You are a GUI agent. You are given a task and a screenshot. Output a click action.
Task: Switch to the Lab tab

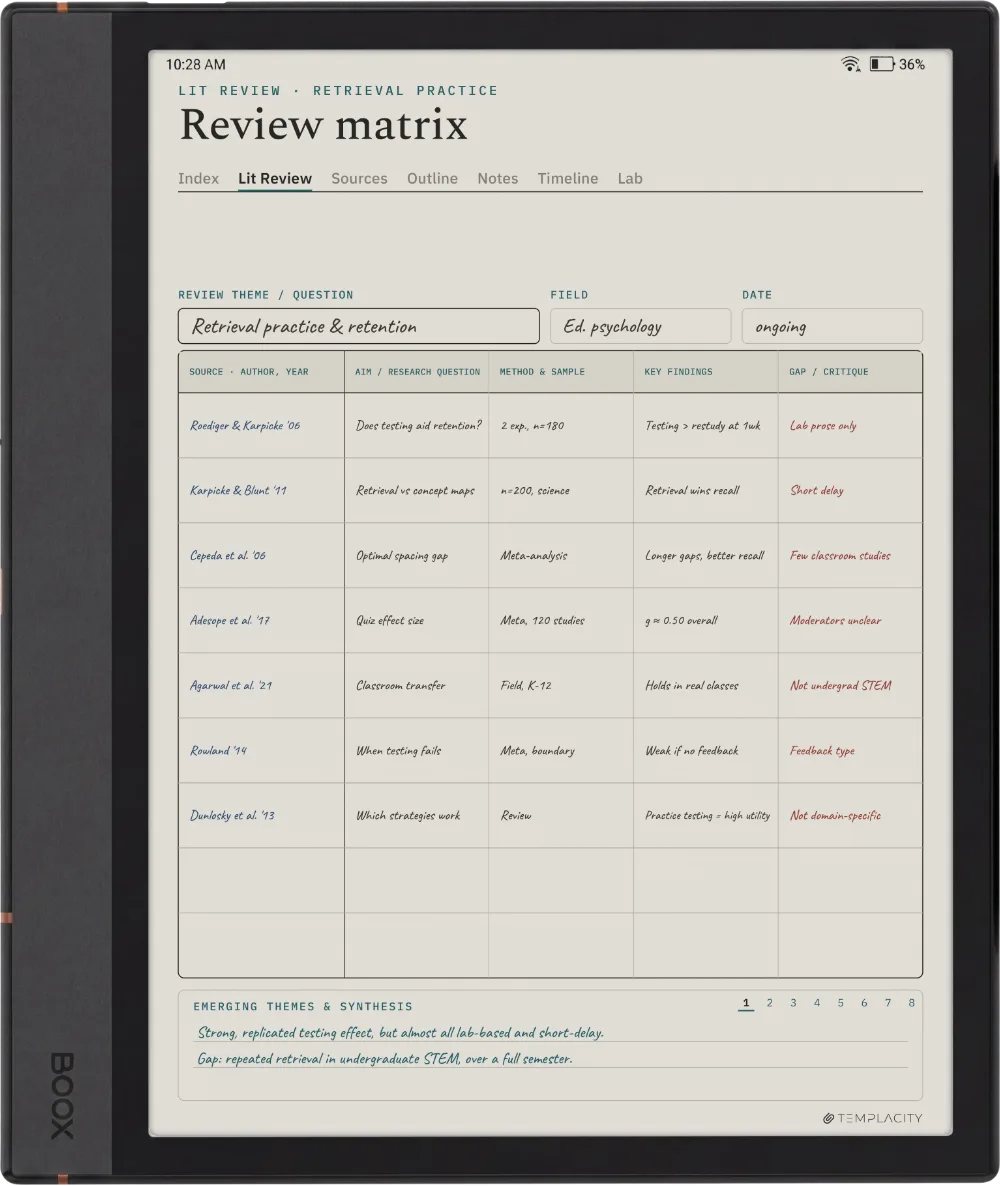[629, 179]
